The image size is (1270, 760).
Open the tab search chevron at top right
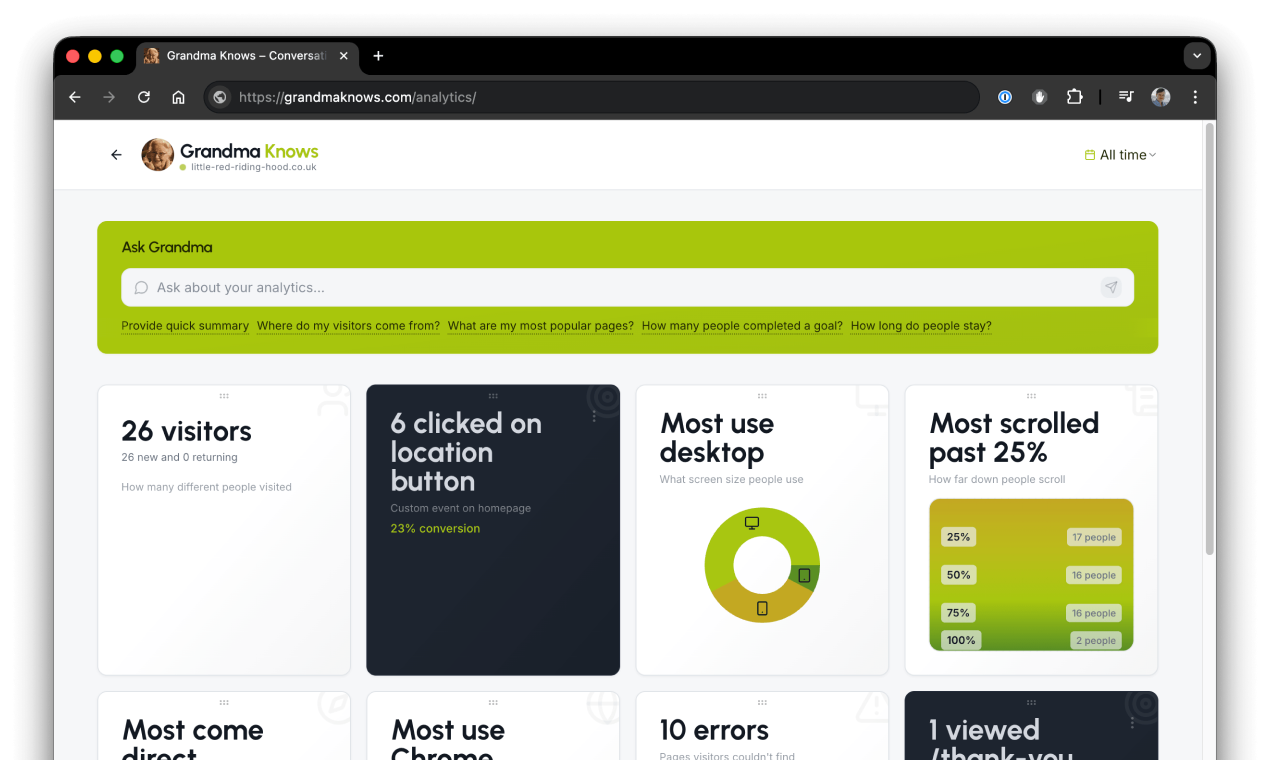click(1197, 55)
